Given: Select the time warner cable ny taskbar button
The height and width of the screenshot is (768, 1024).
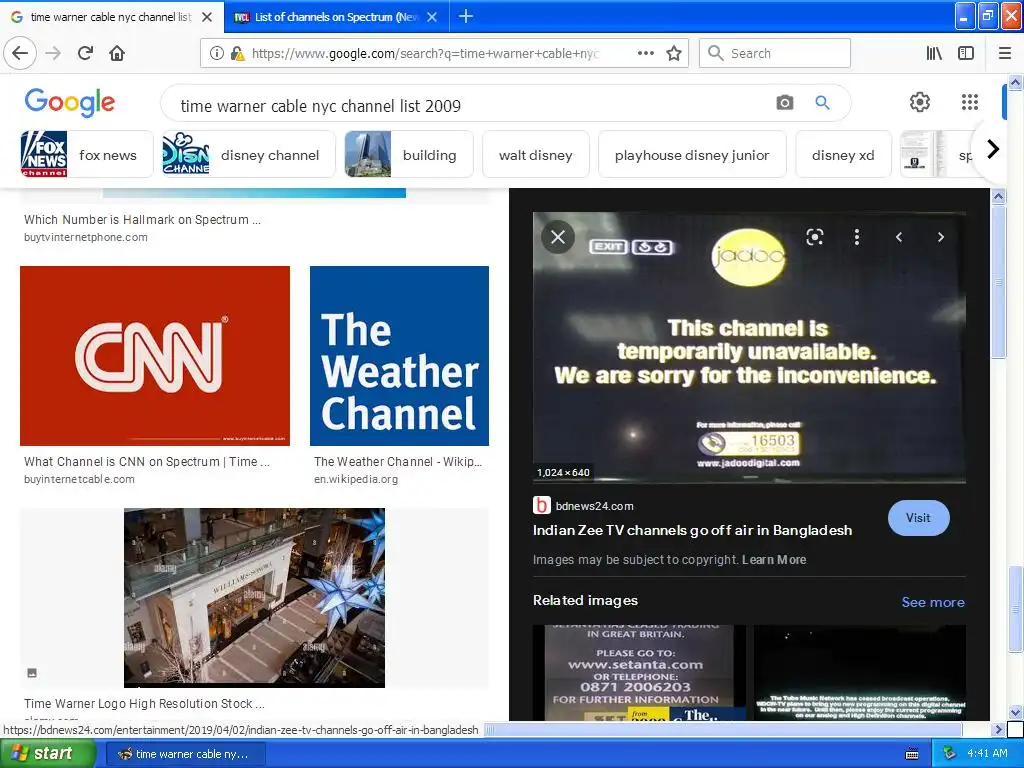Looking at the screenshot, I should click(x=185, y=754).
